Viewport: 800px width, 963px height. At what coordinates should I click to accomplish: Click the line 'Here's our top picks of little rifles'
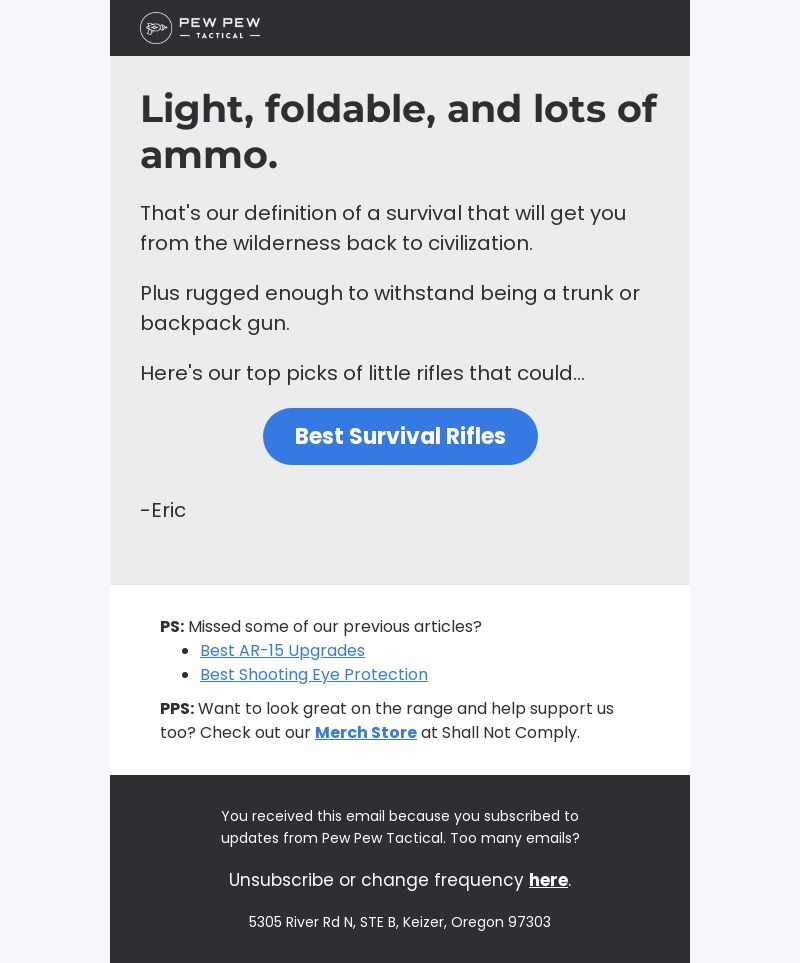[362, 373]
